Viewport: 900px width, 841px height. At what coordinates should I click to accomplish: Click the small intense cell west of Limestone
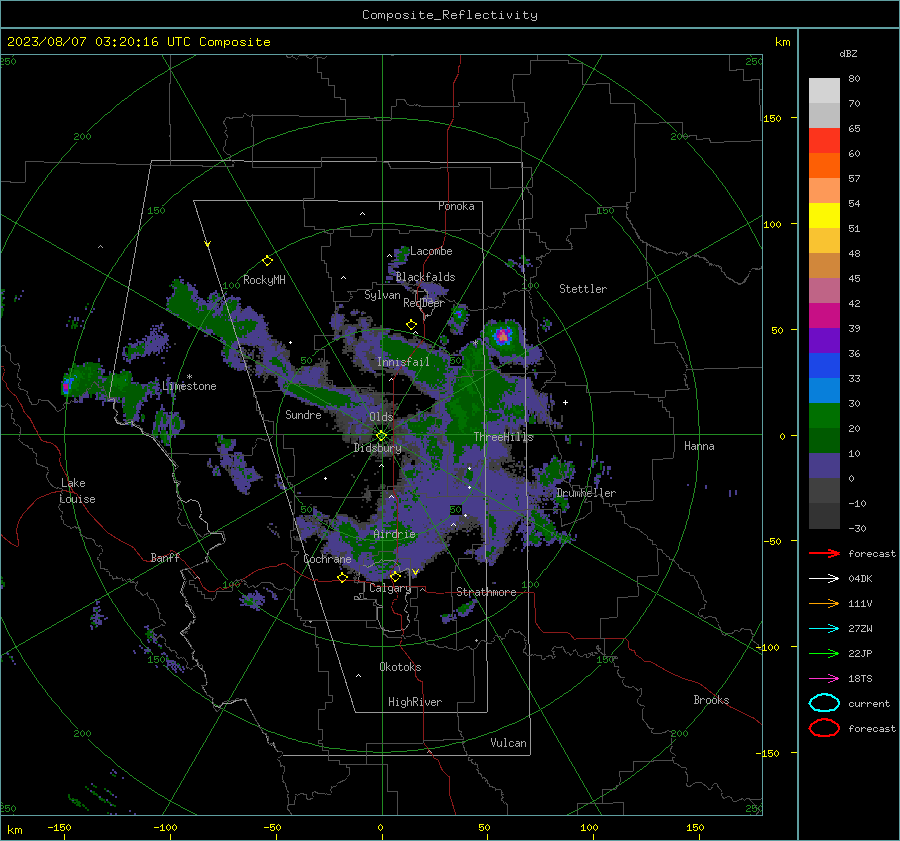tap(66, 386)
